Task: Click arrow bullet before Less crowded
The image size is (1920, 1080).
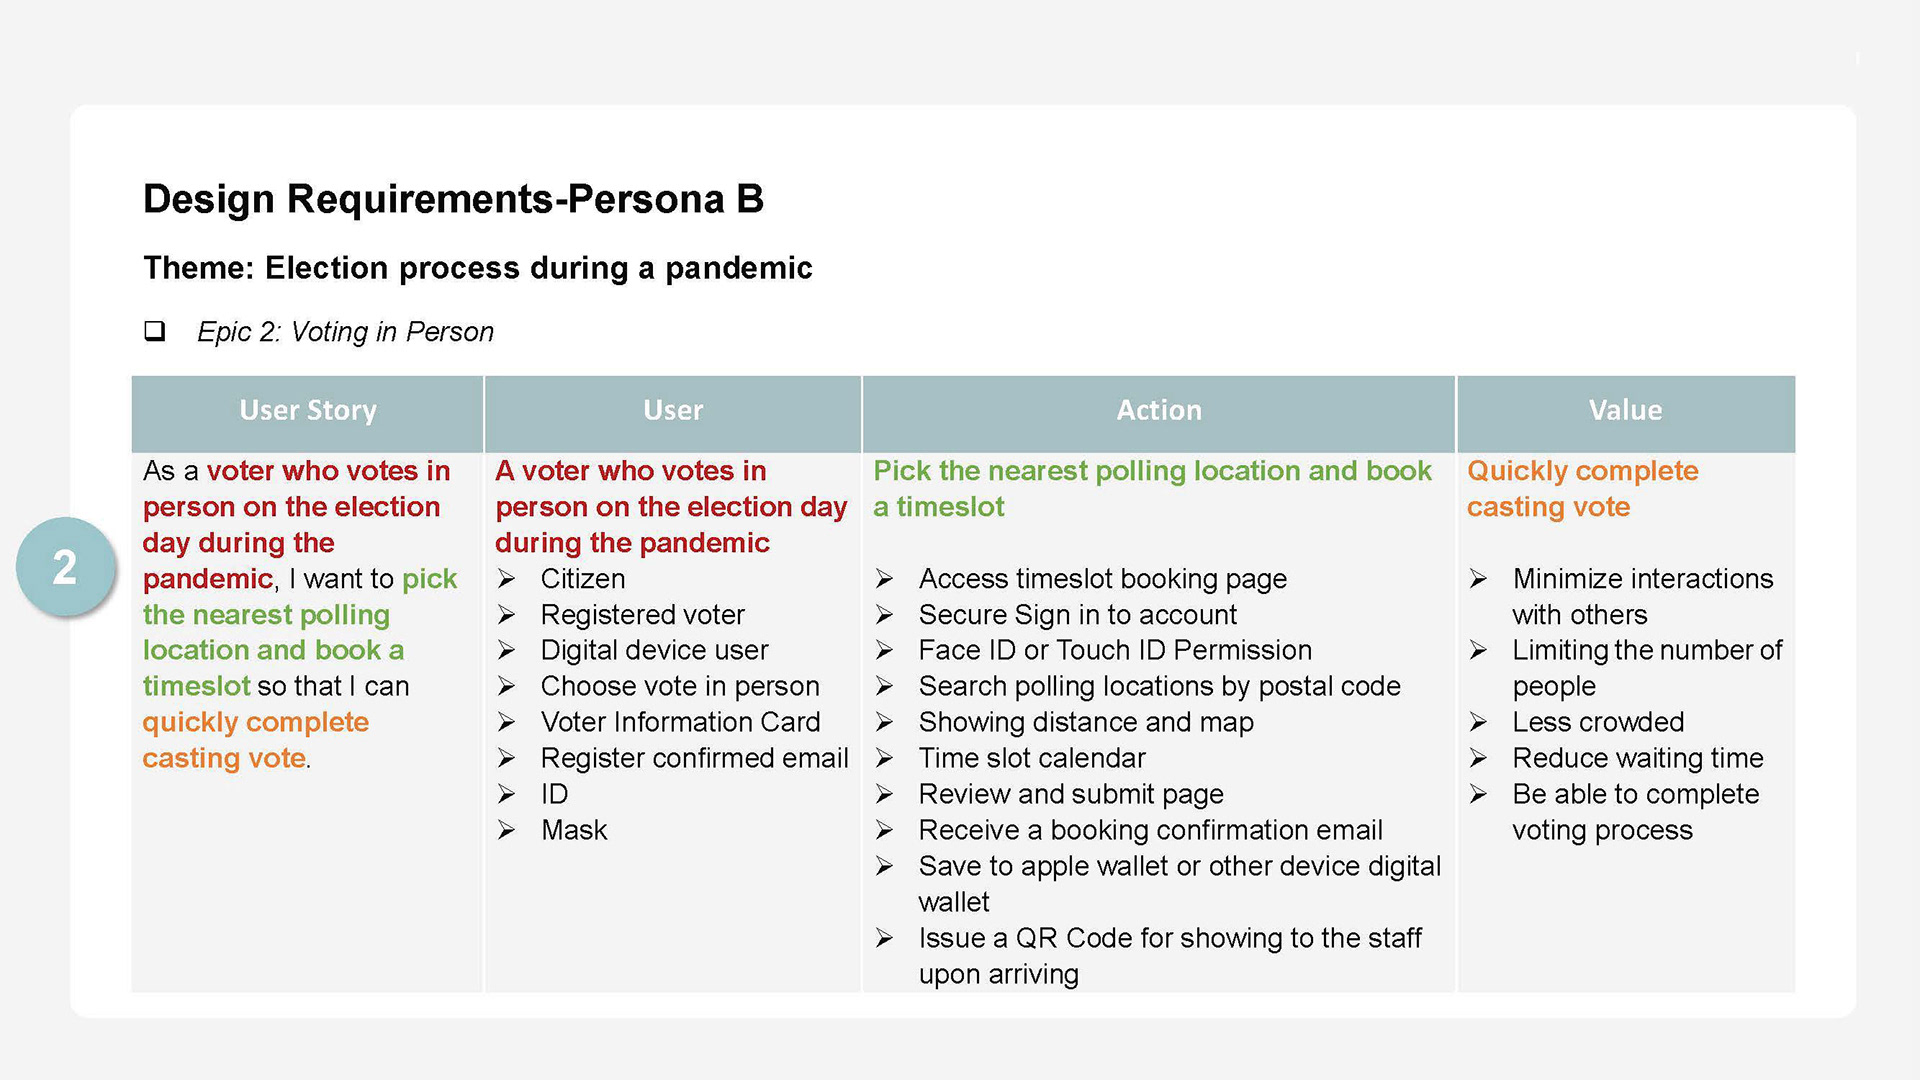Action: [x=1478, y=722]
